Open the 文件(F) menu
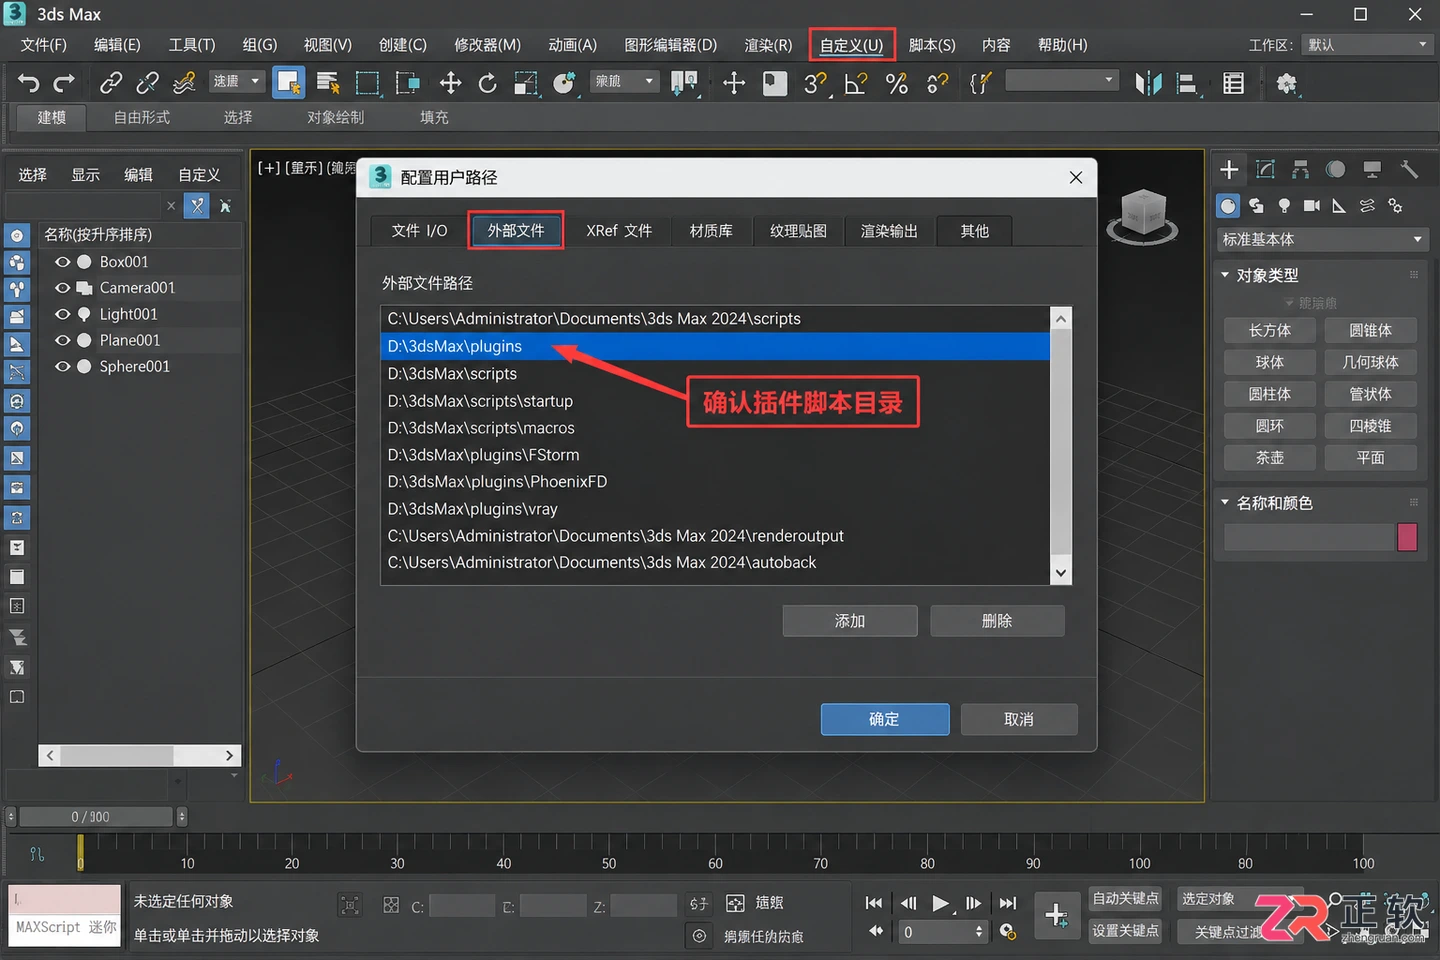1440x960 pixels. click(x=43, y=45)
